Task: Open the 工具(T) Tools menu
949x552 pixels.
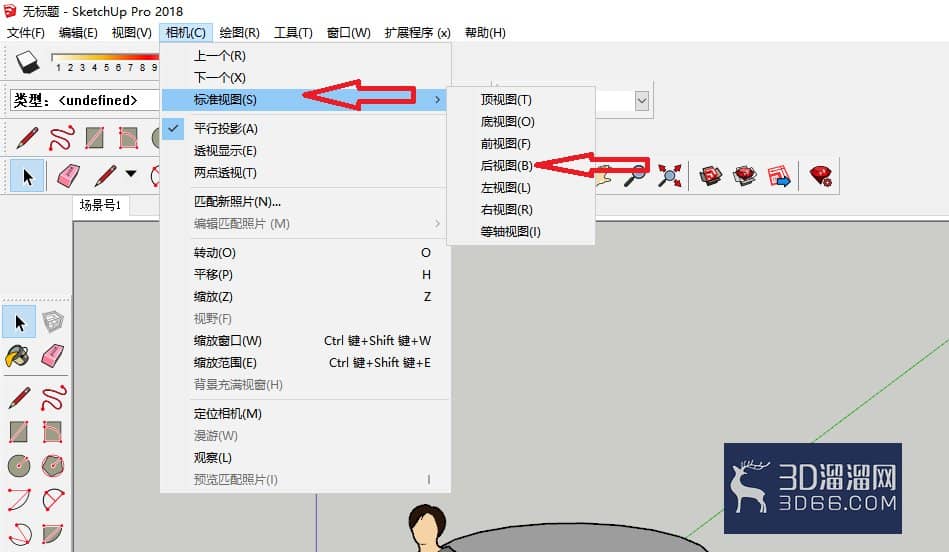Action: pyautogui.click(x=294, y=33)
